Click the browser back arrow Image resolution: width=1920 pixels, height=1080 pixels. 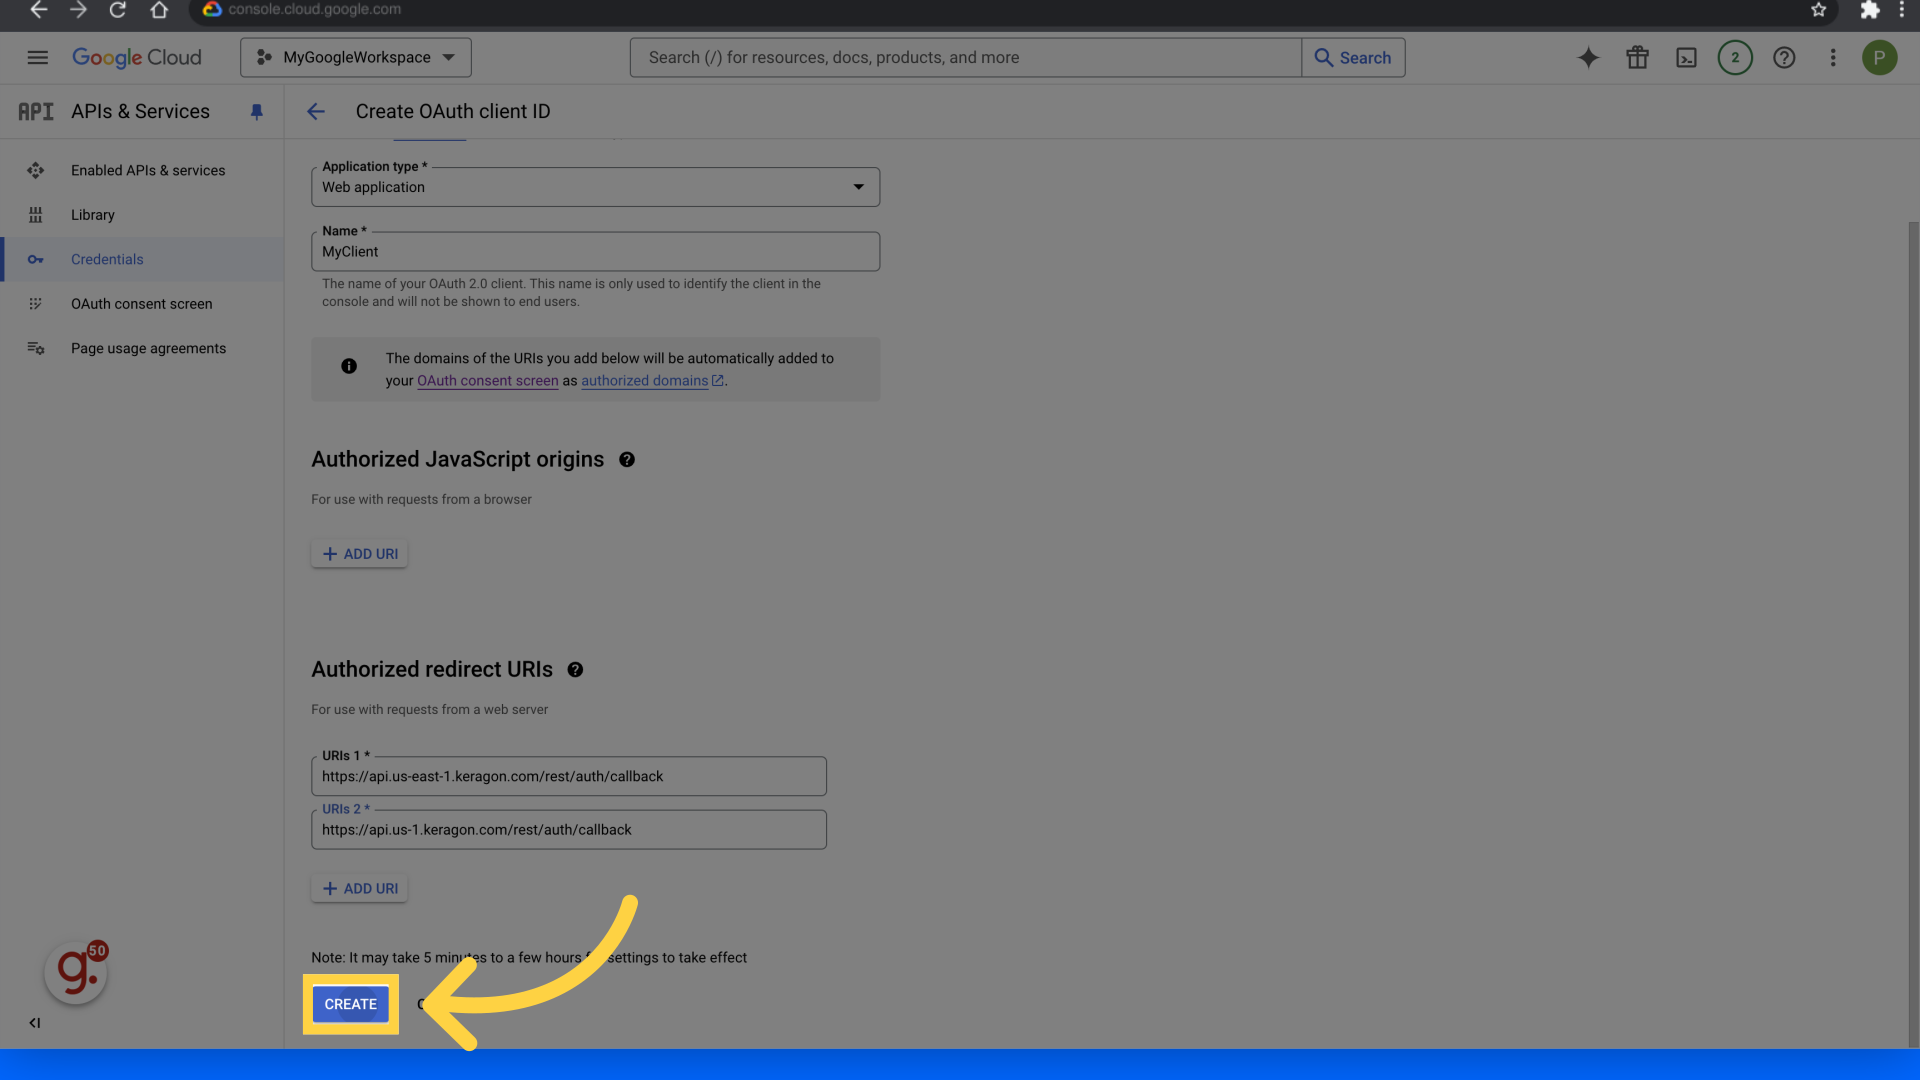pos(38,10)
